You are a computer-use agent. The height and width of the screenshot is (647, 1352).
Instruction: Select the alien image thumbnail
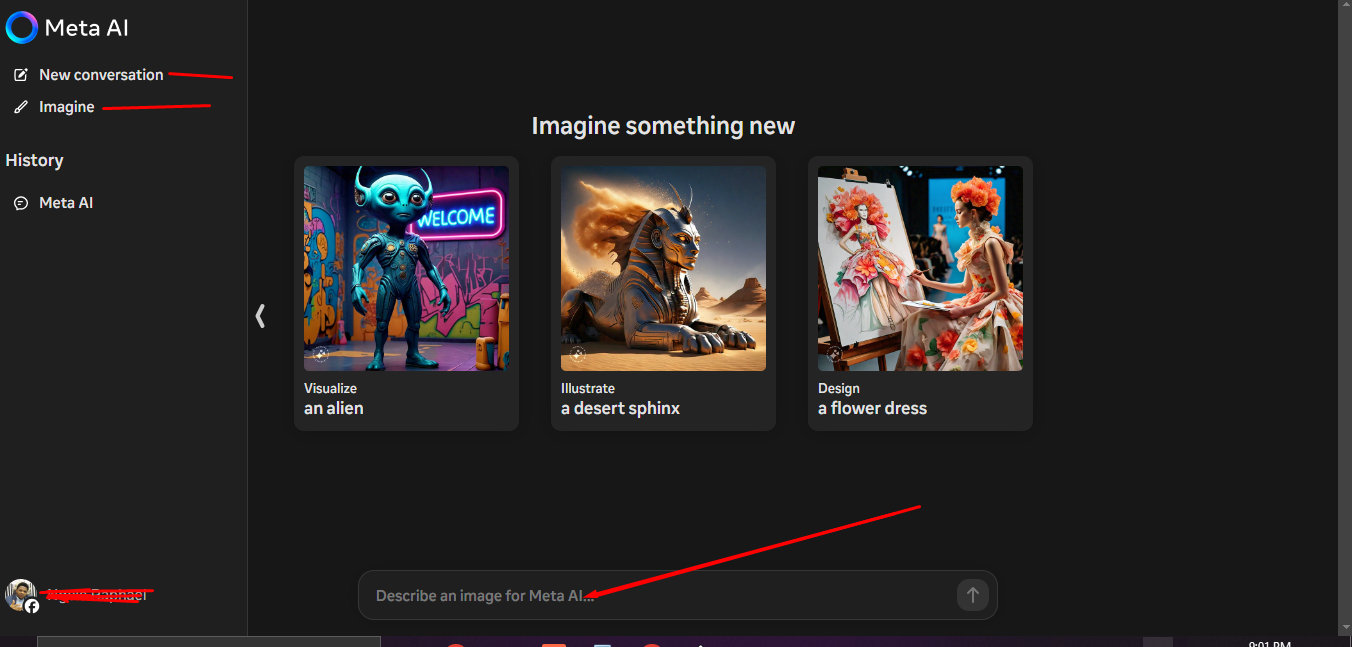[x=406, y=268]
